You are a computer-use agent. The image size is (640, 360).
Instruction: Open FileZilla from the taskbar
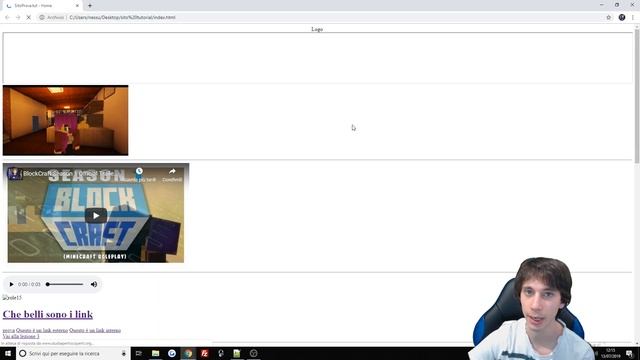pyautogui.click(x=204, y=353)
